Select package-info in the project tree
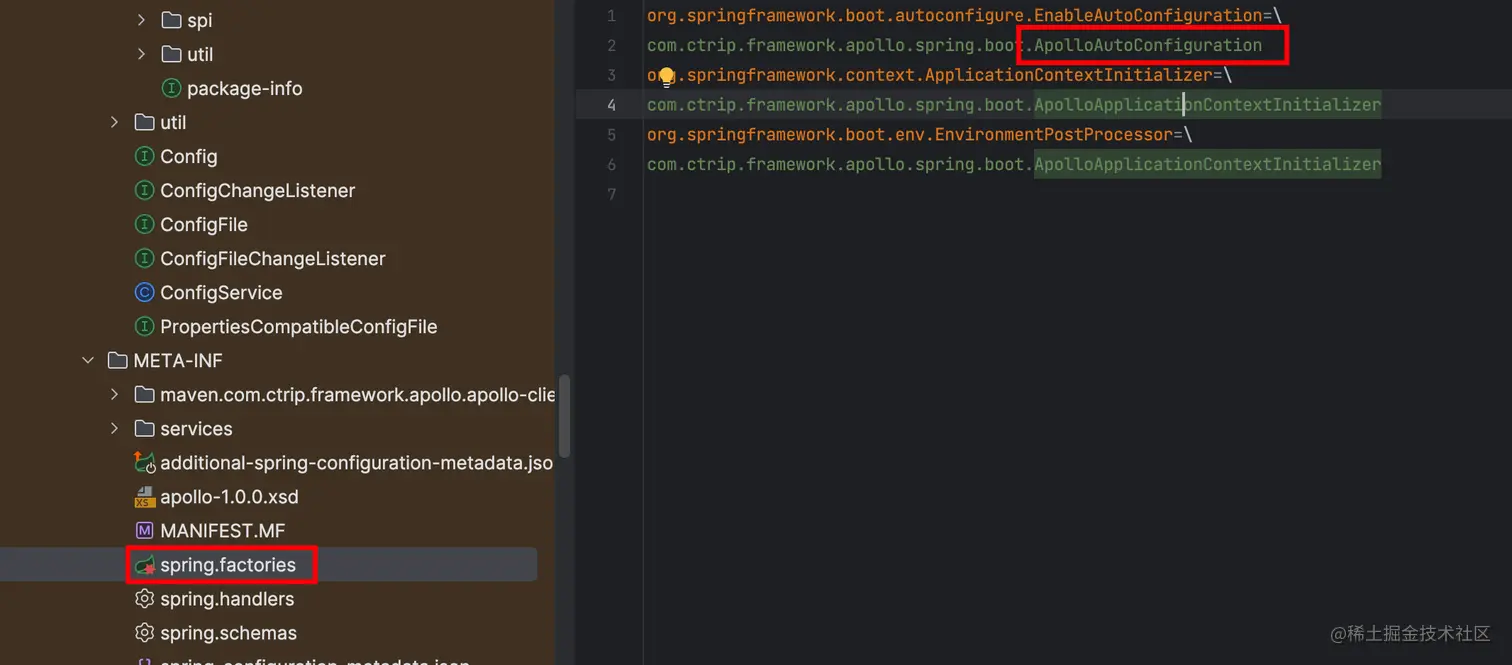Image resolution: width=1512 pixels, height=665 pixels. pyautogui.click(x=244, y=88)
